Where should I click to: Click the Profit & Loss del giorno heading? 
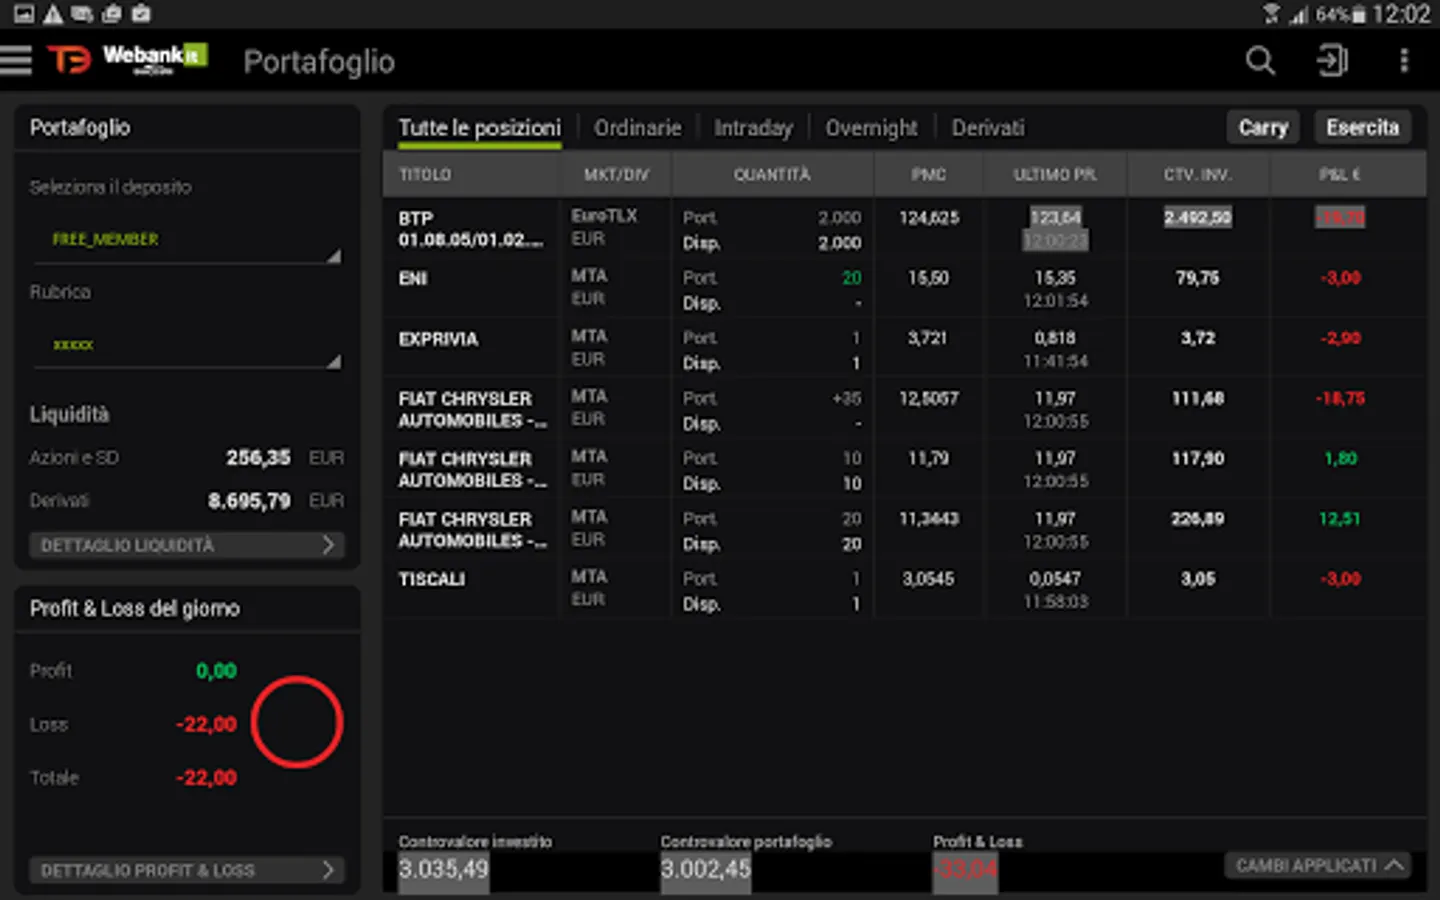[135, 608]
